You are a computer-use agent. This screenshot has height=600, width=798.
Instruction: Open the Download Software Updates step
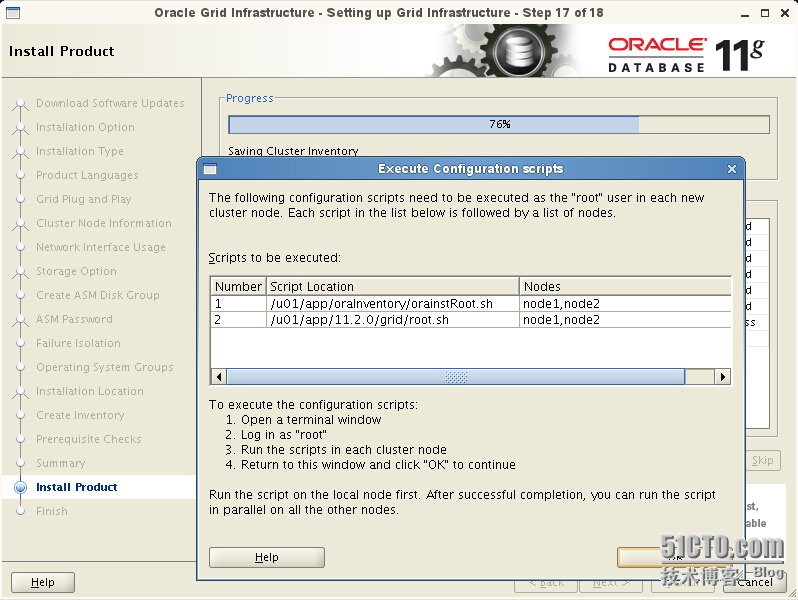click(110, 103)
